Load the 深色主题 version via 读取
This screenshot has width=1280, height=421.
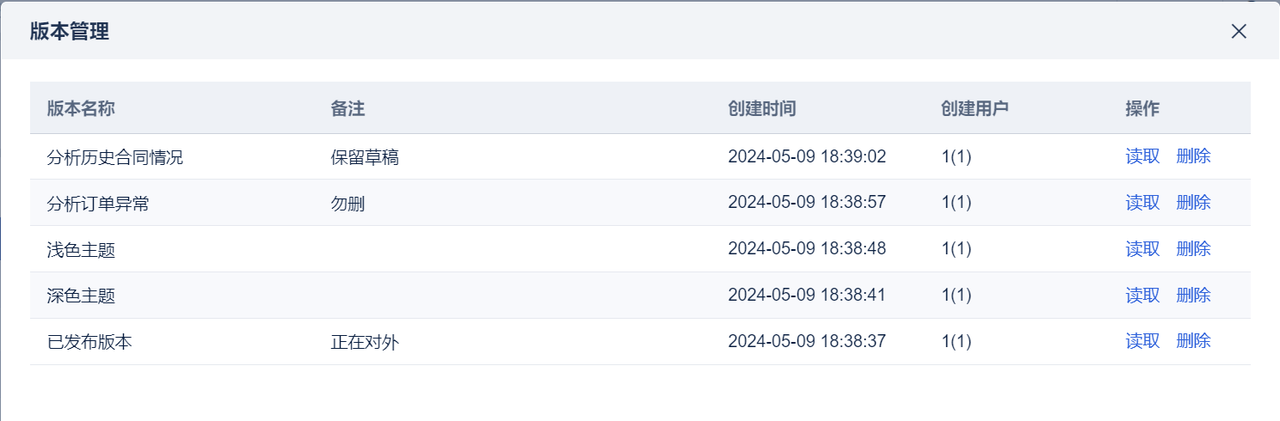1142,295
